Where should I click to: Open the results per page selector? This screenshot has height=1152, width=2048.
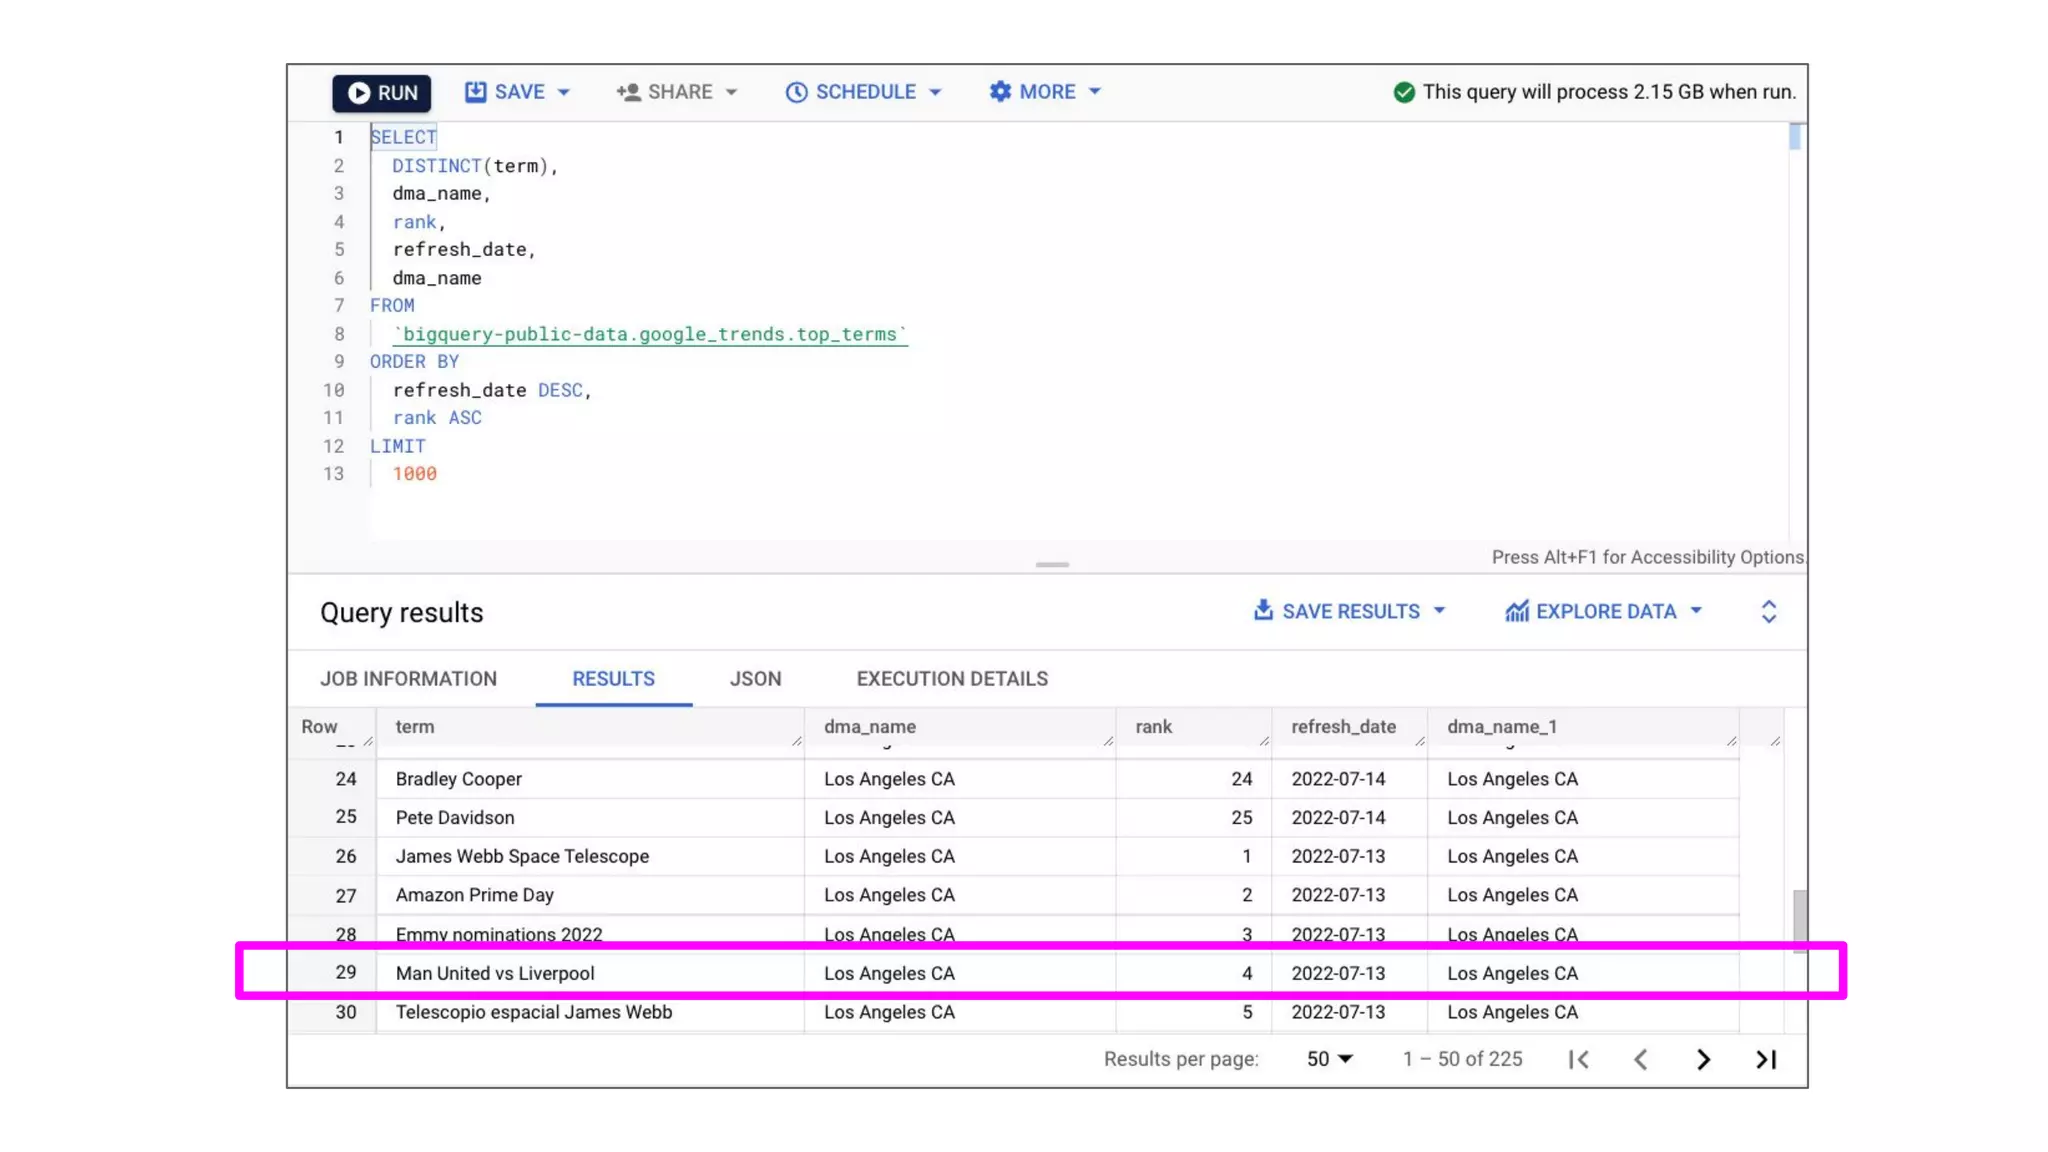[x=1329, y=1059]
